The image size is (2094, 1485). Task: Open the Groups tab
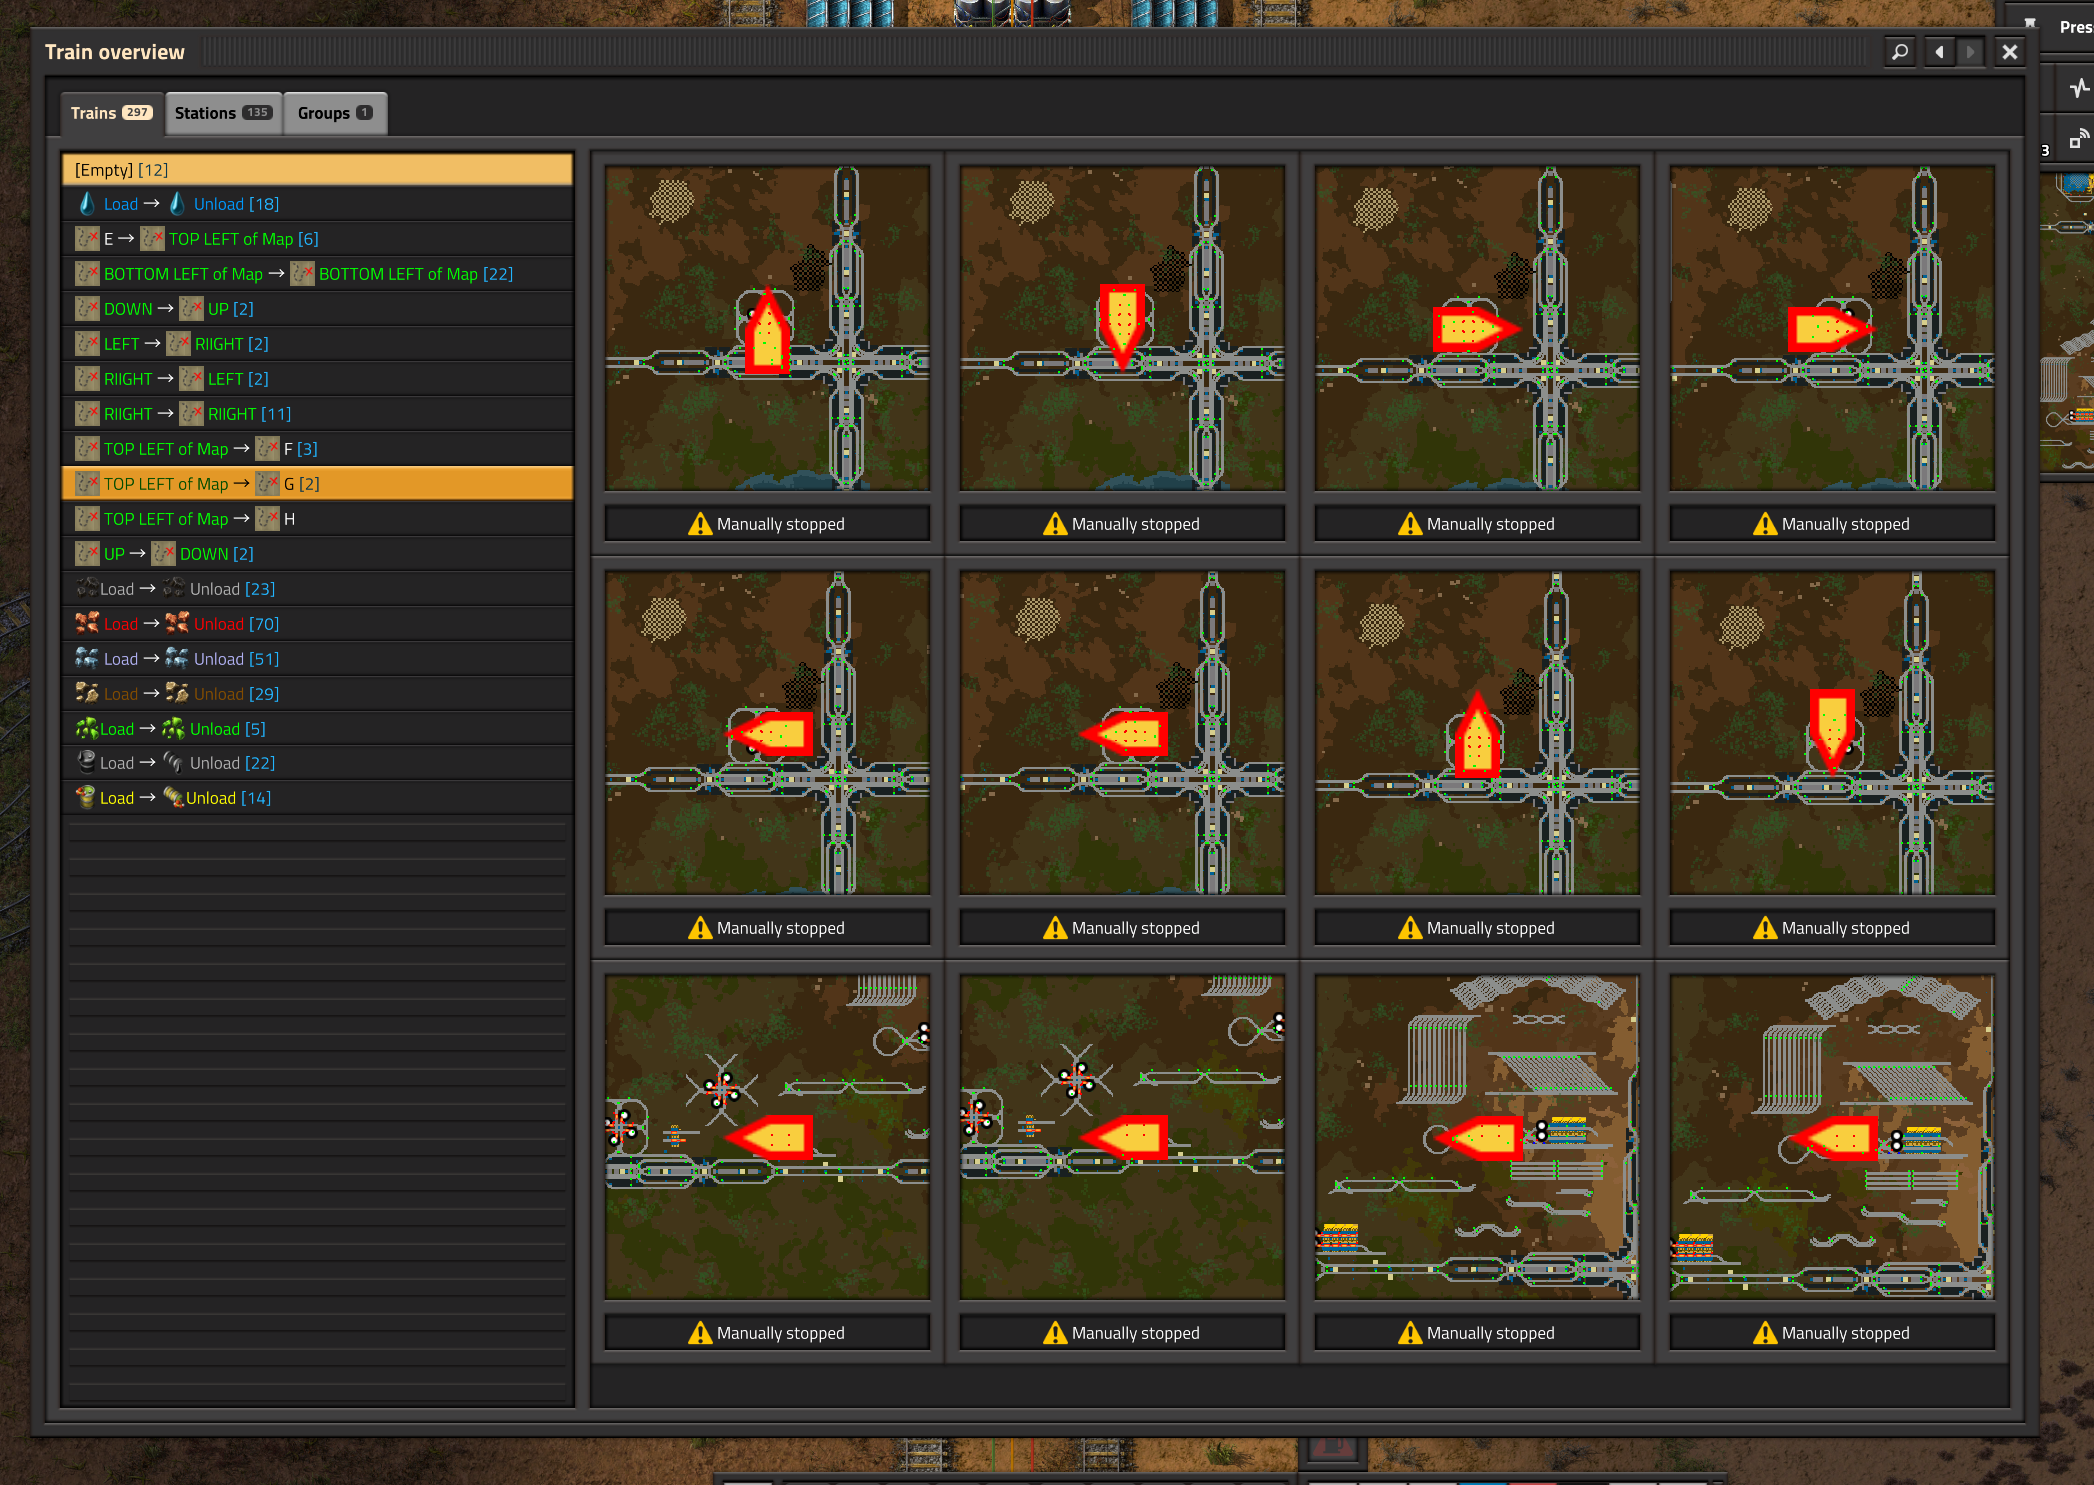click(334, 113)
